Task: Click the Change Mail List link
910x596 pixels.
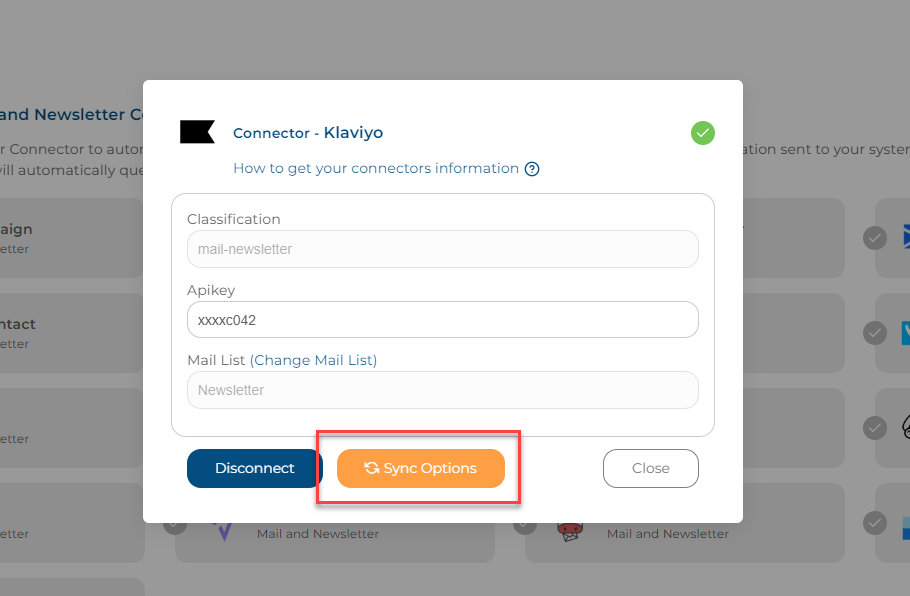Action: (x=313, y=360)
